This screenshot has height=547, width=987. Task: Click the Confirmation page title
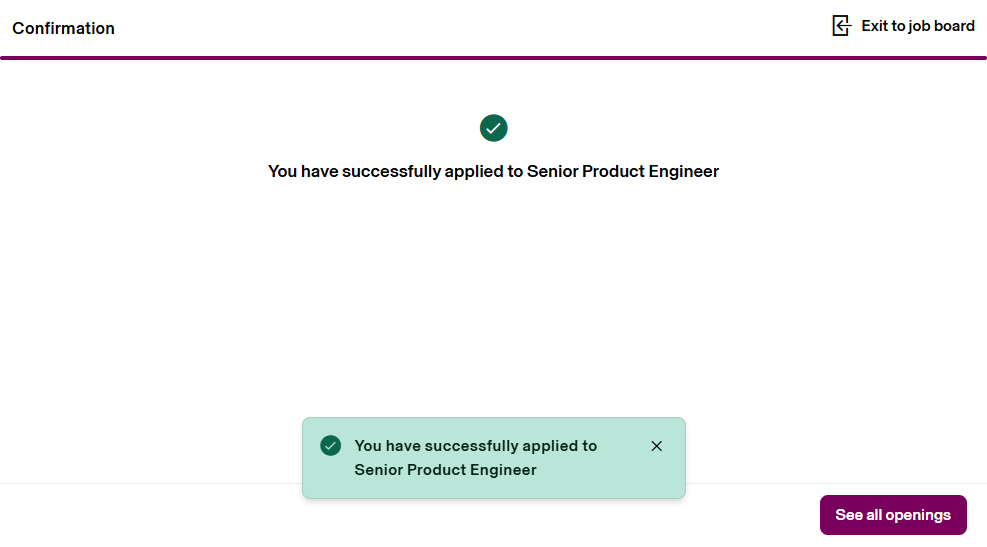click(63, 28)
